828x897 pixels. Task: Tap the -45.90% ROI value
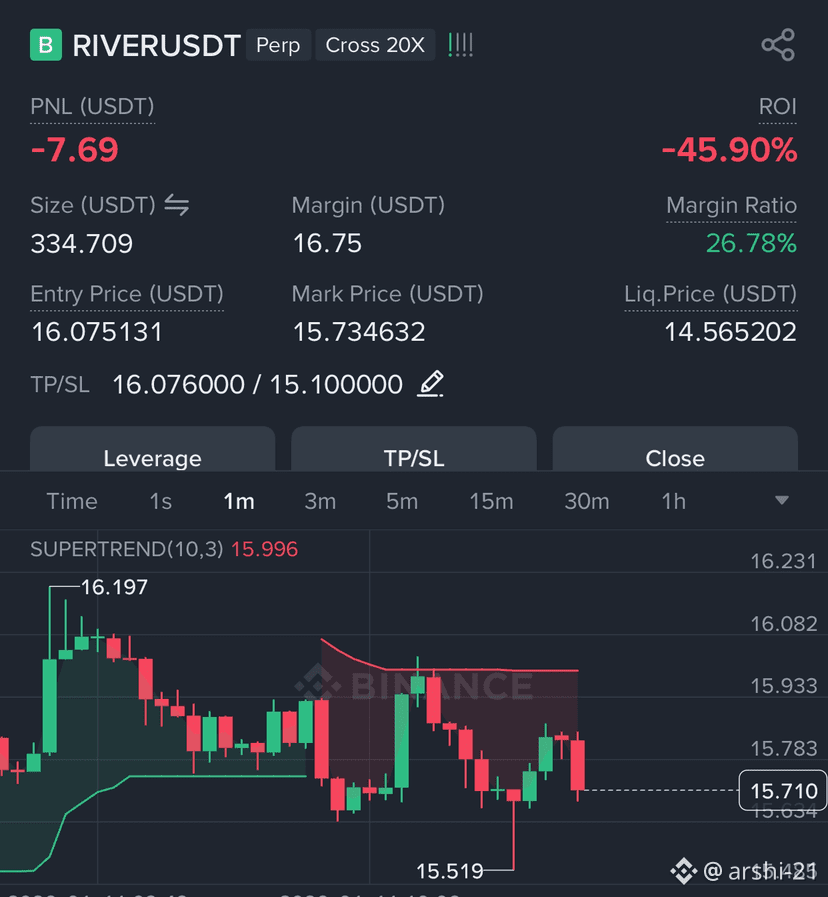729,150
